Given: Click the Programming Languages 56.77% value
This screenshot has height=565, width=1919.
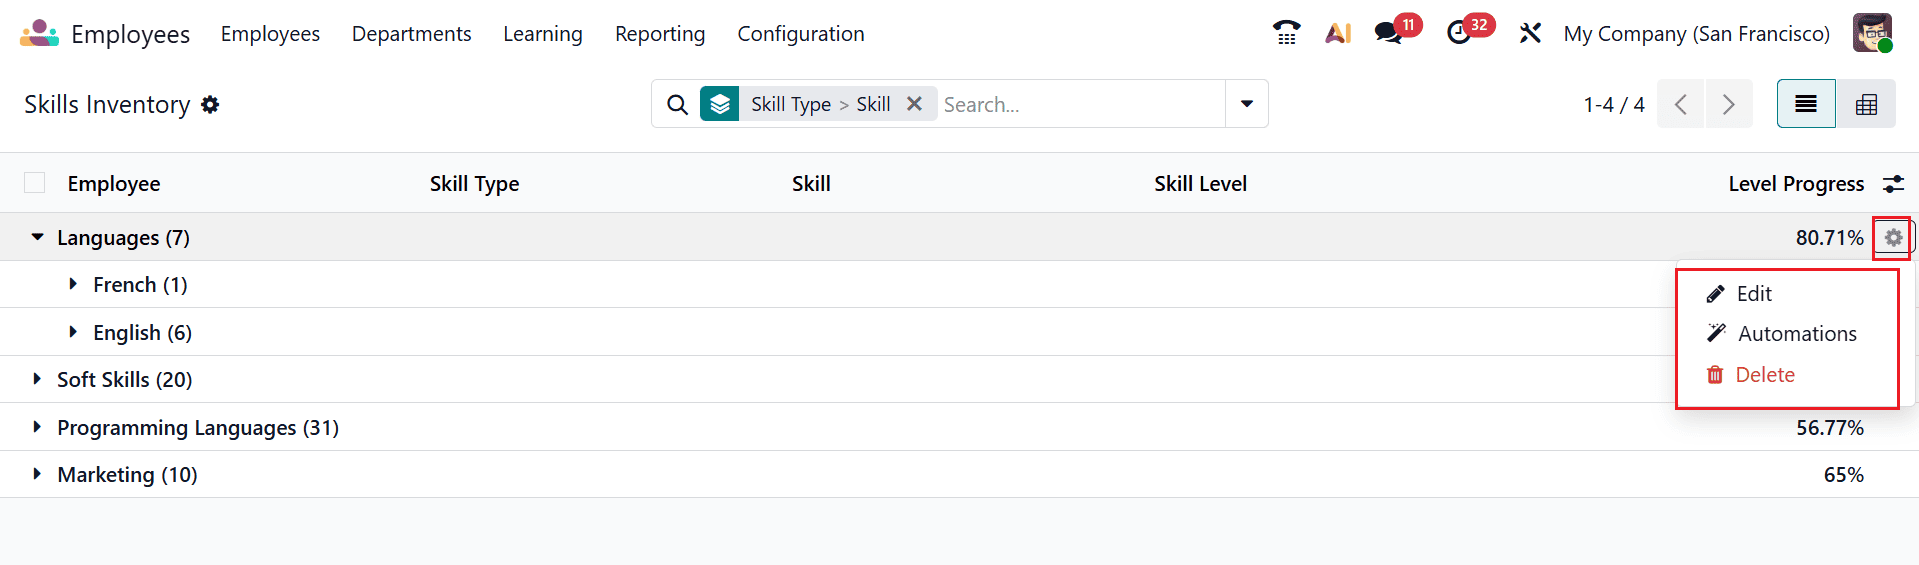Looking at the screenshot, I should tap(1829, 428).
